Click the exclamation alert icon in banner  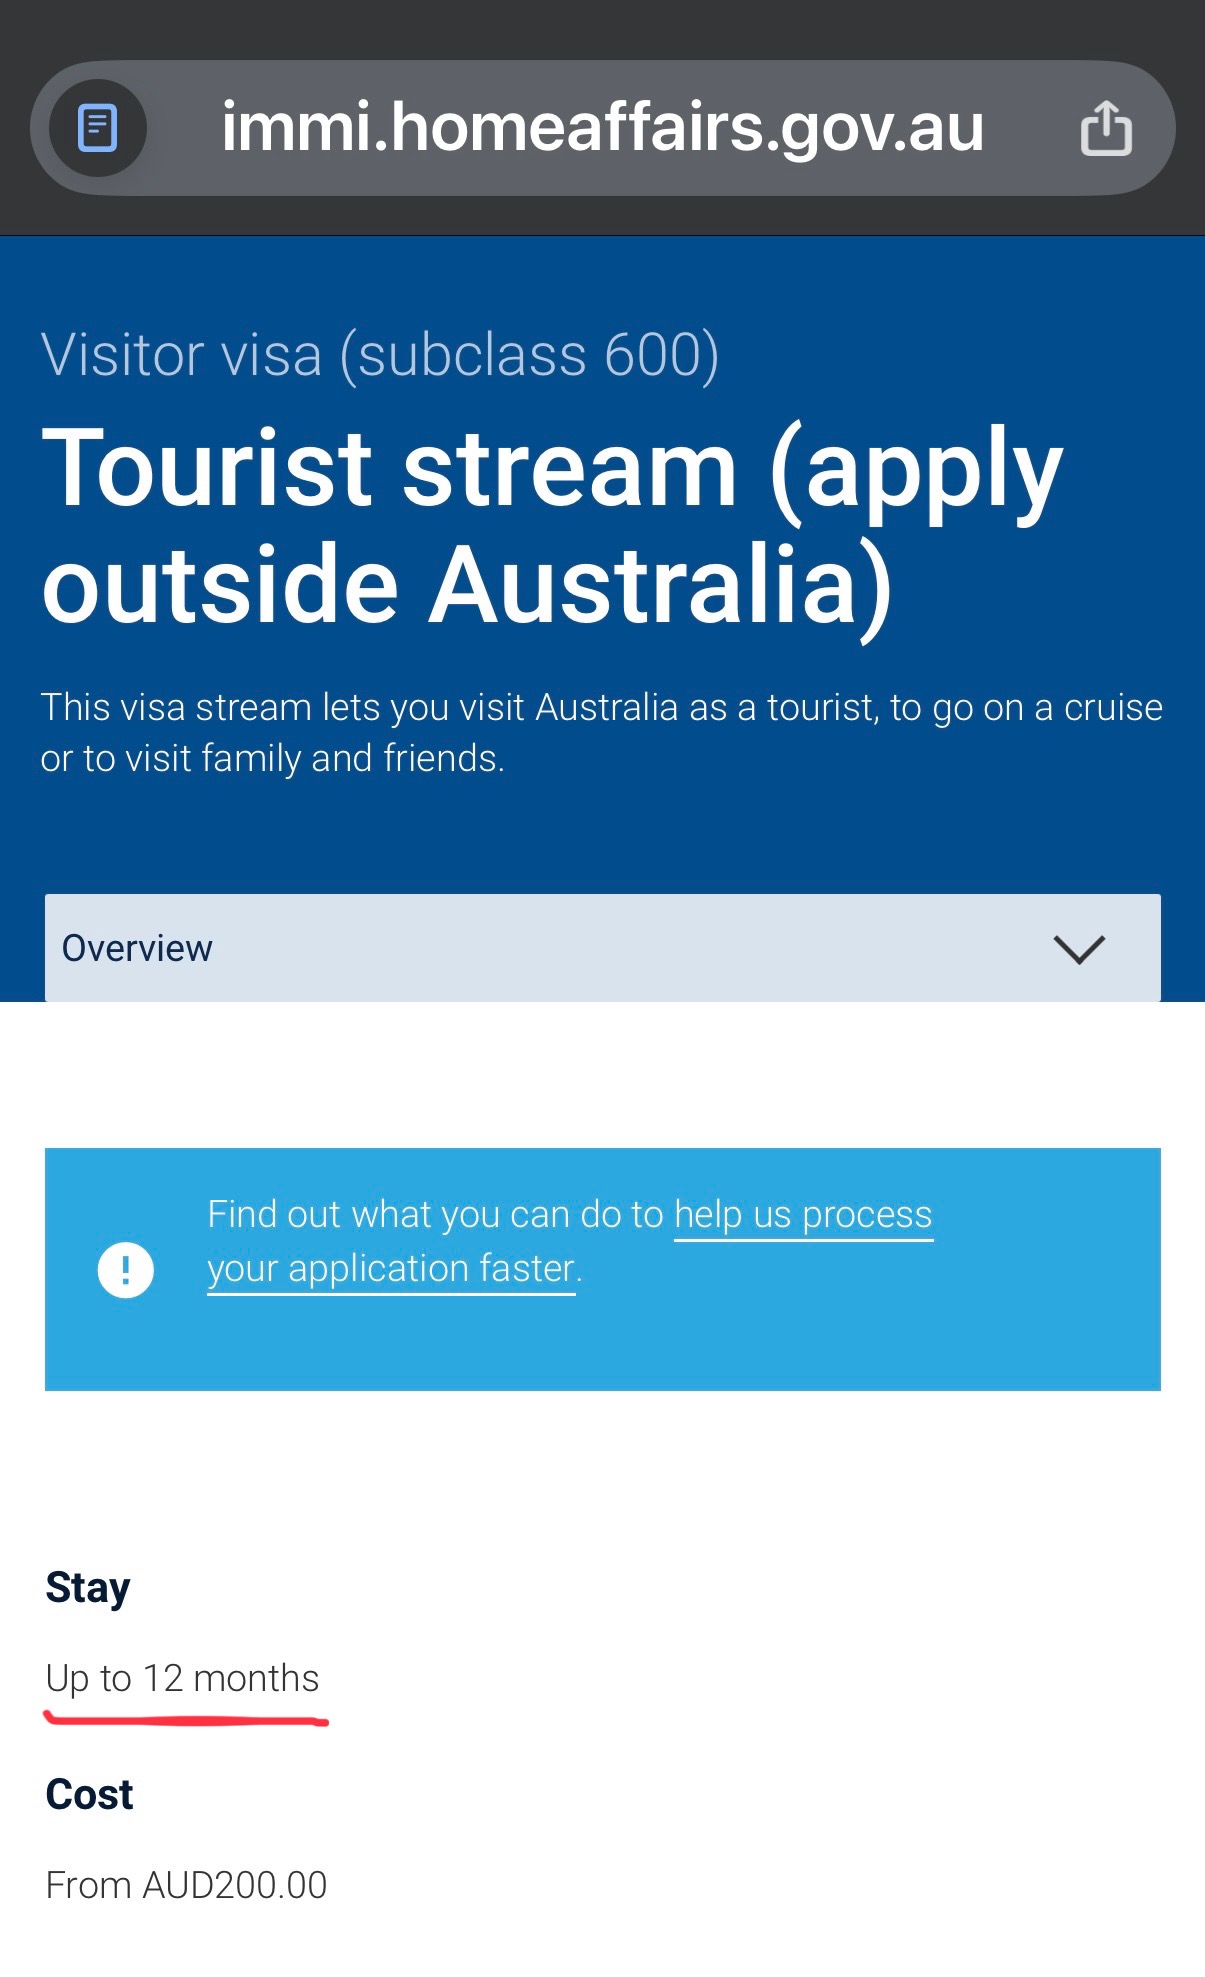click(125, 1270)
